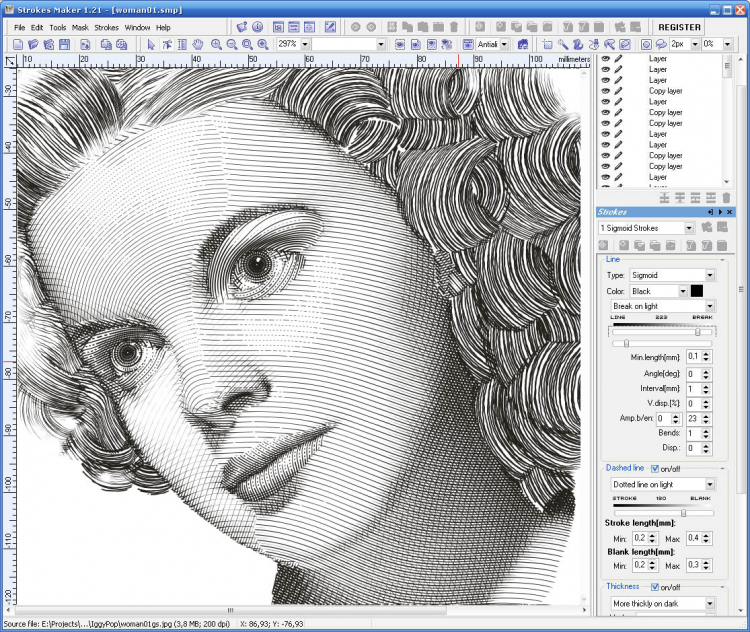This screenshot has width=750, height=632.
Task: Toggle the Dashed line on/off checkbox
Action: [x=655, y=468]
